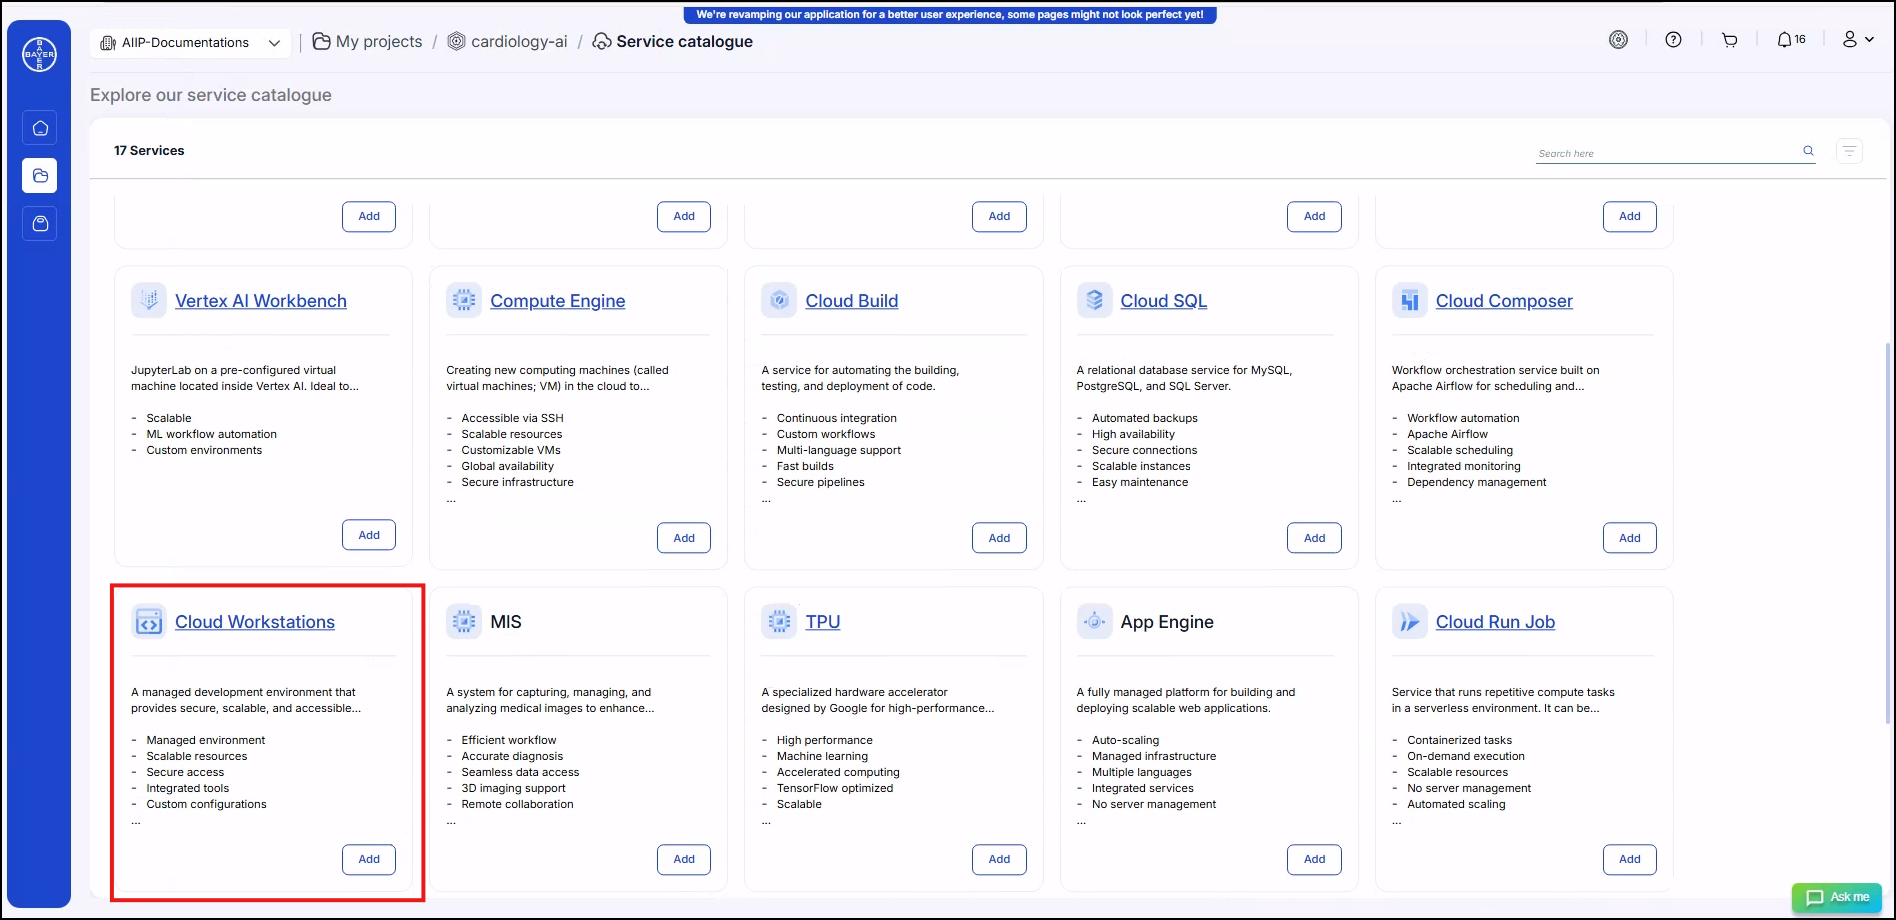Add Compute Engine service

(684, 538)
